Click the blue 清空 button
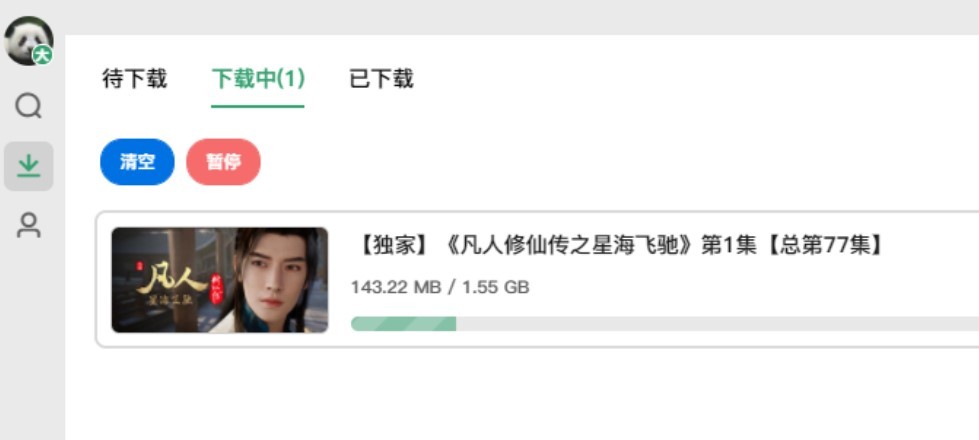 pos(137,162)
